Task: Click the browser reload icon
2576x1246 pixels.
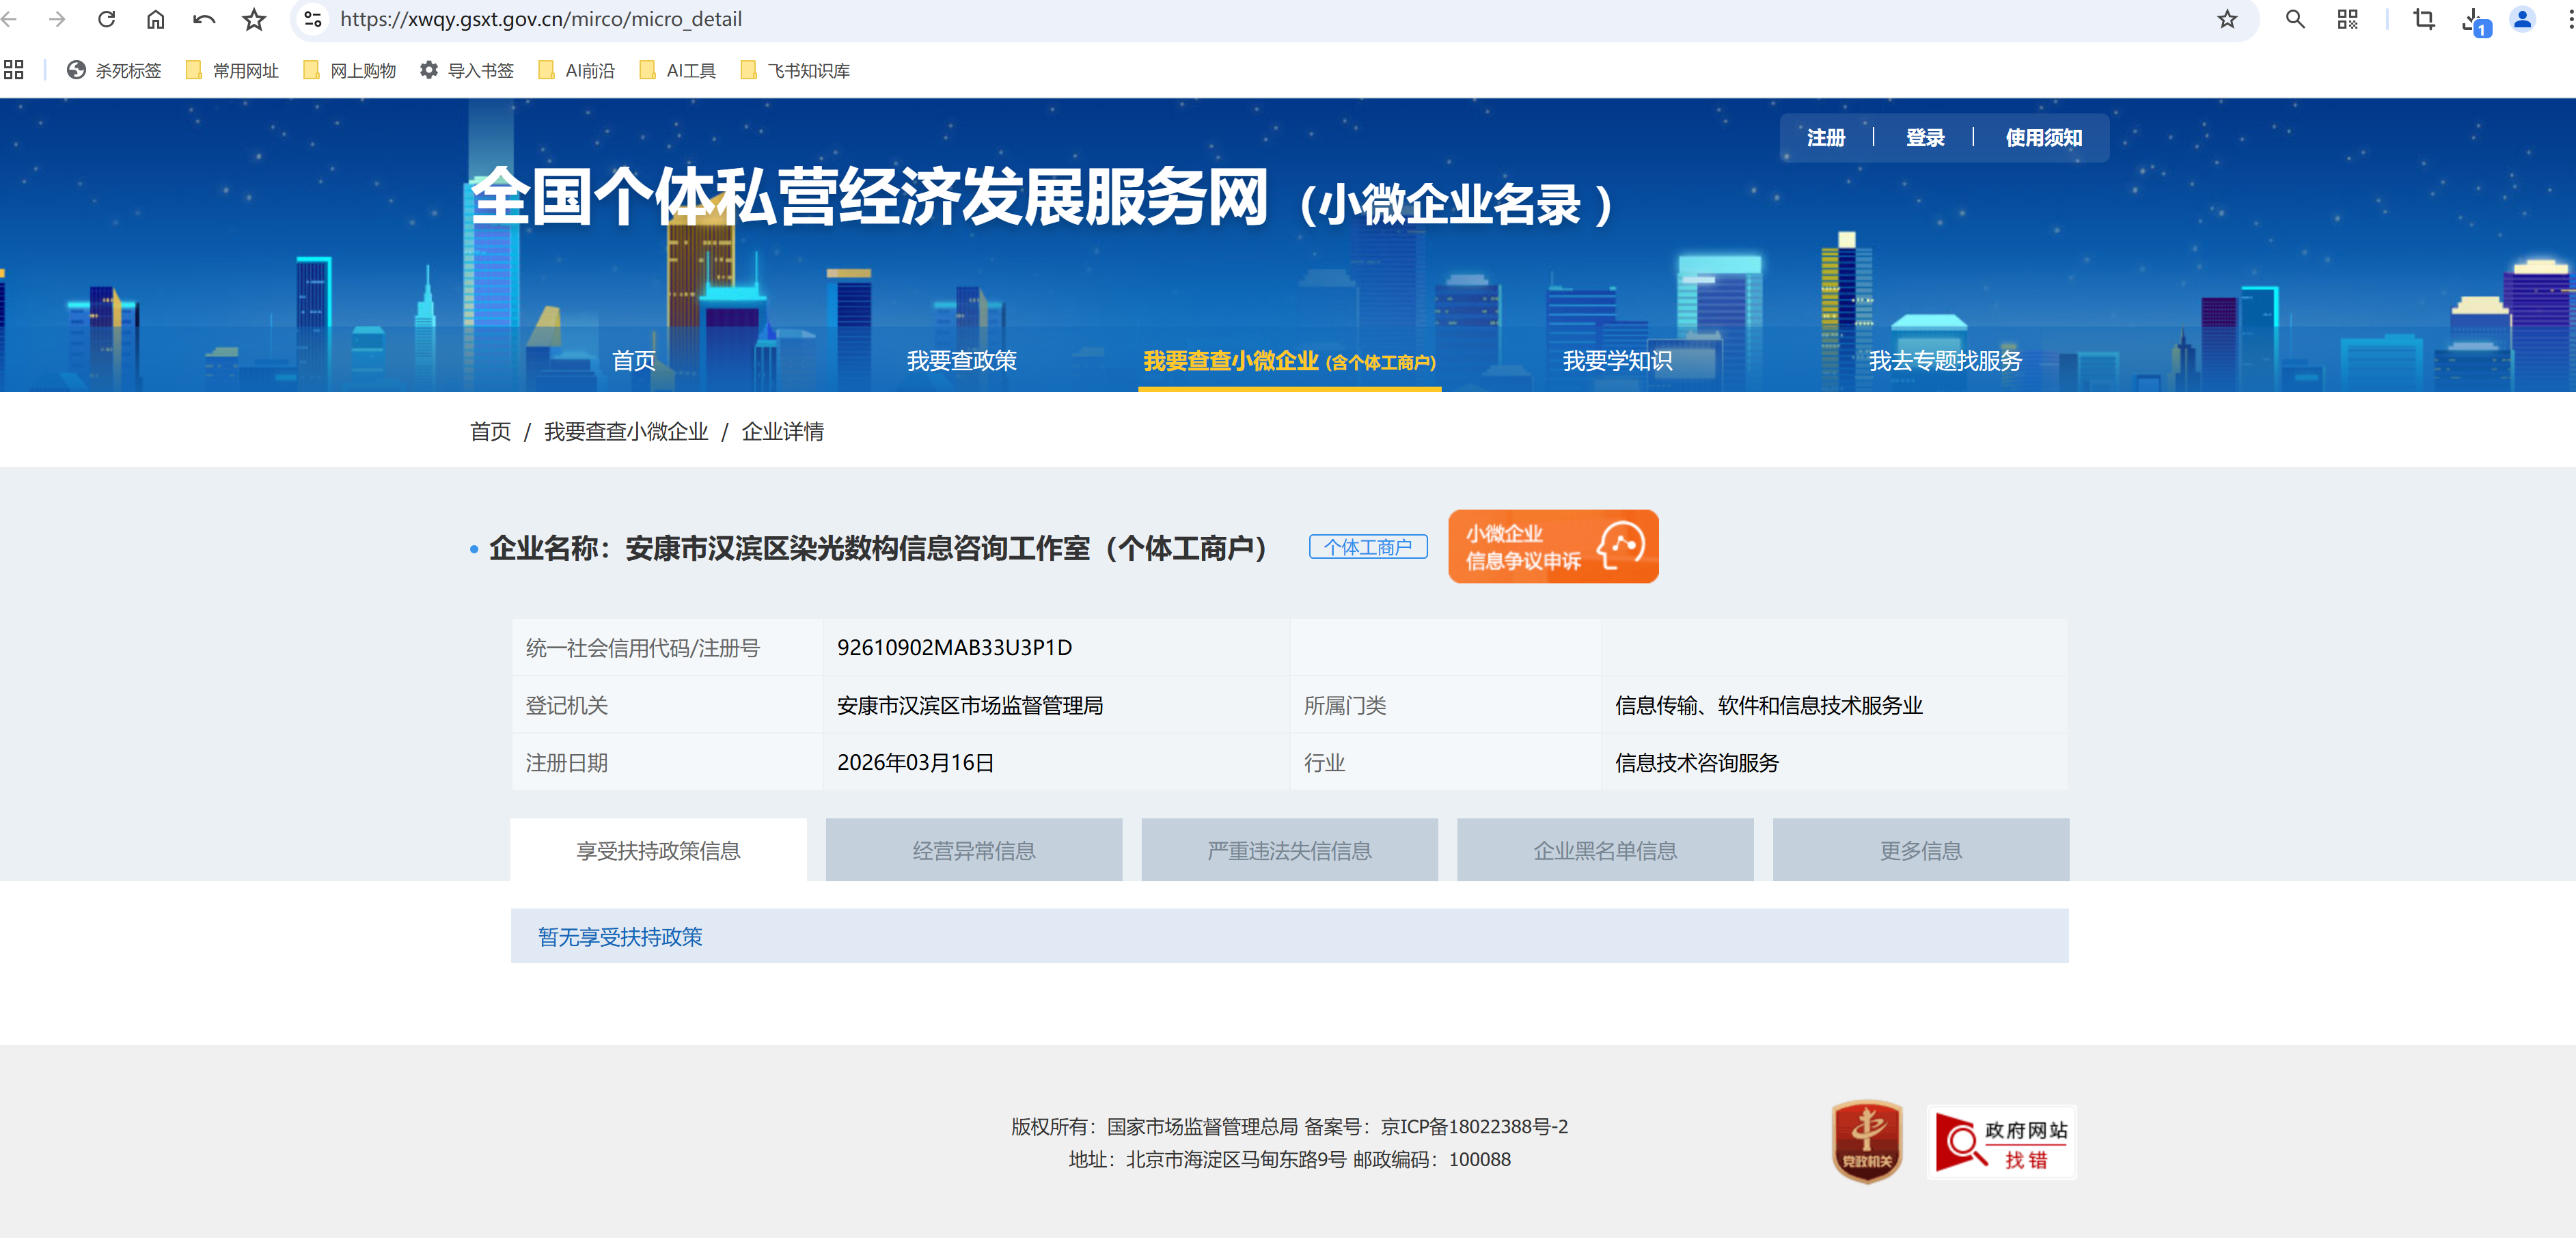Action: pos(106,19)
